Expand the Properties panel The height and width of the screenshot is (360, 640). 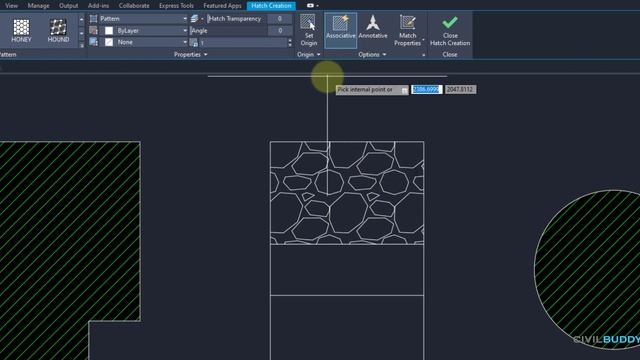point(191,54)
